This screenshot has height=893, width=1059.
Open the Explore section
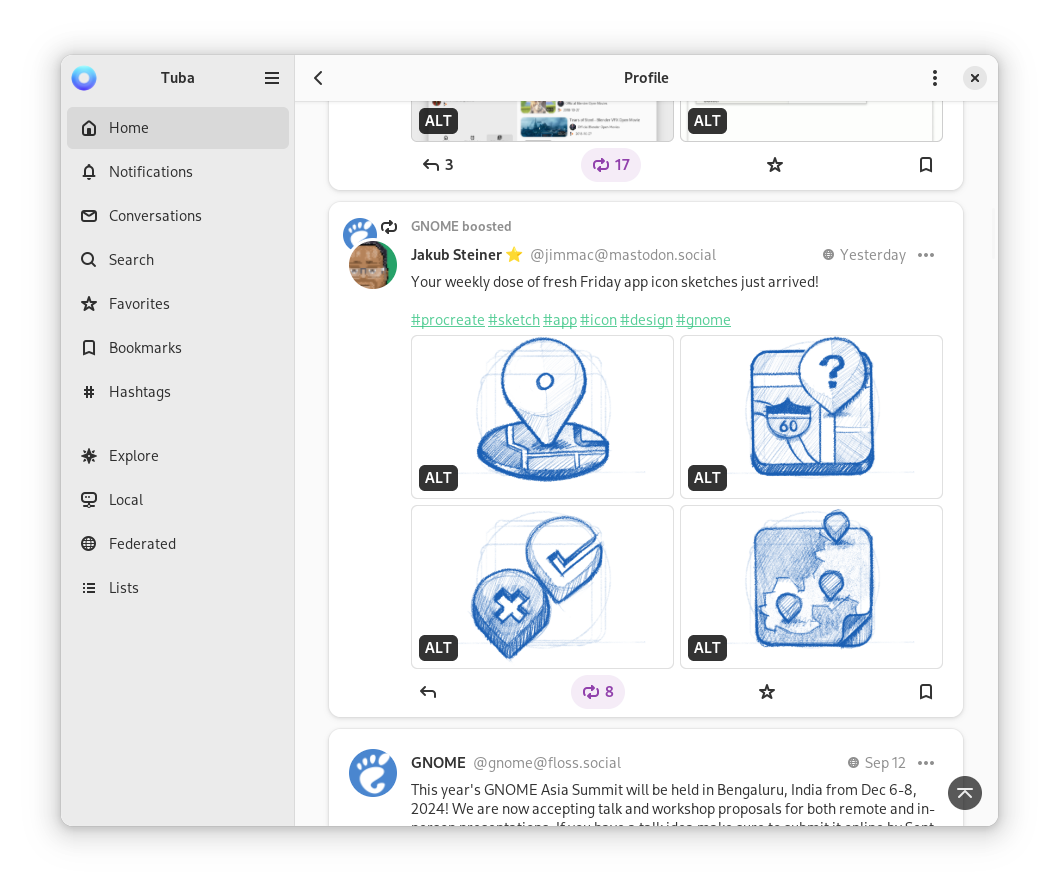point(133,456)
